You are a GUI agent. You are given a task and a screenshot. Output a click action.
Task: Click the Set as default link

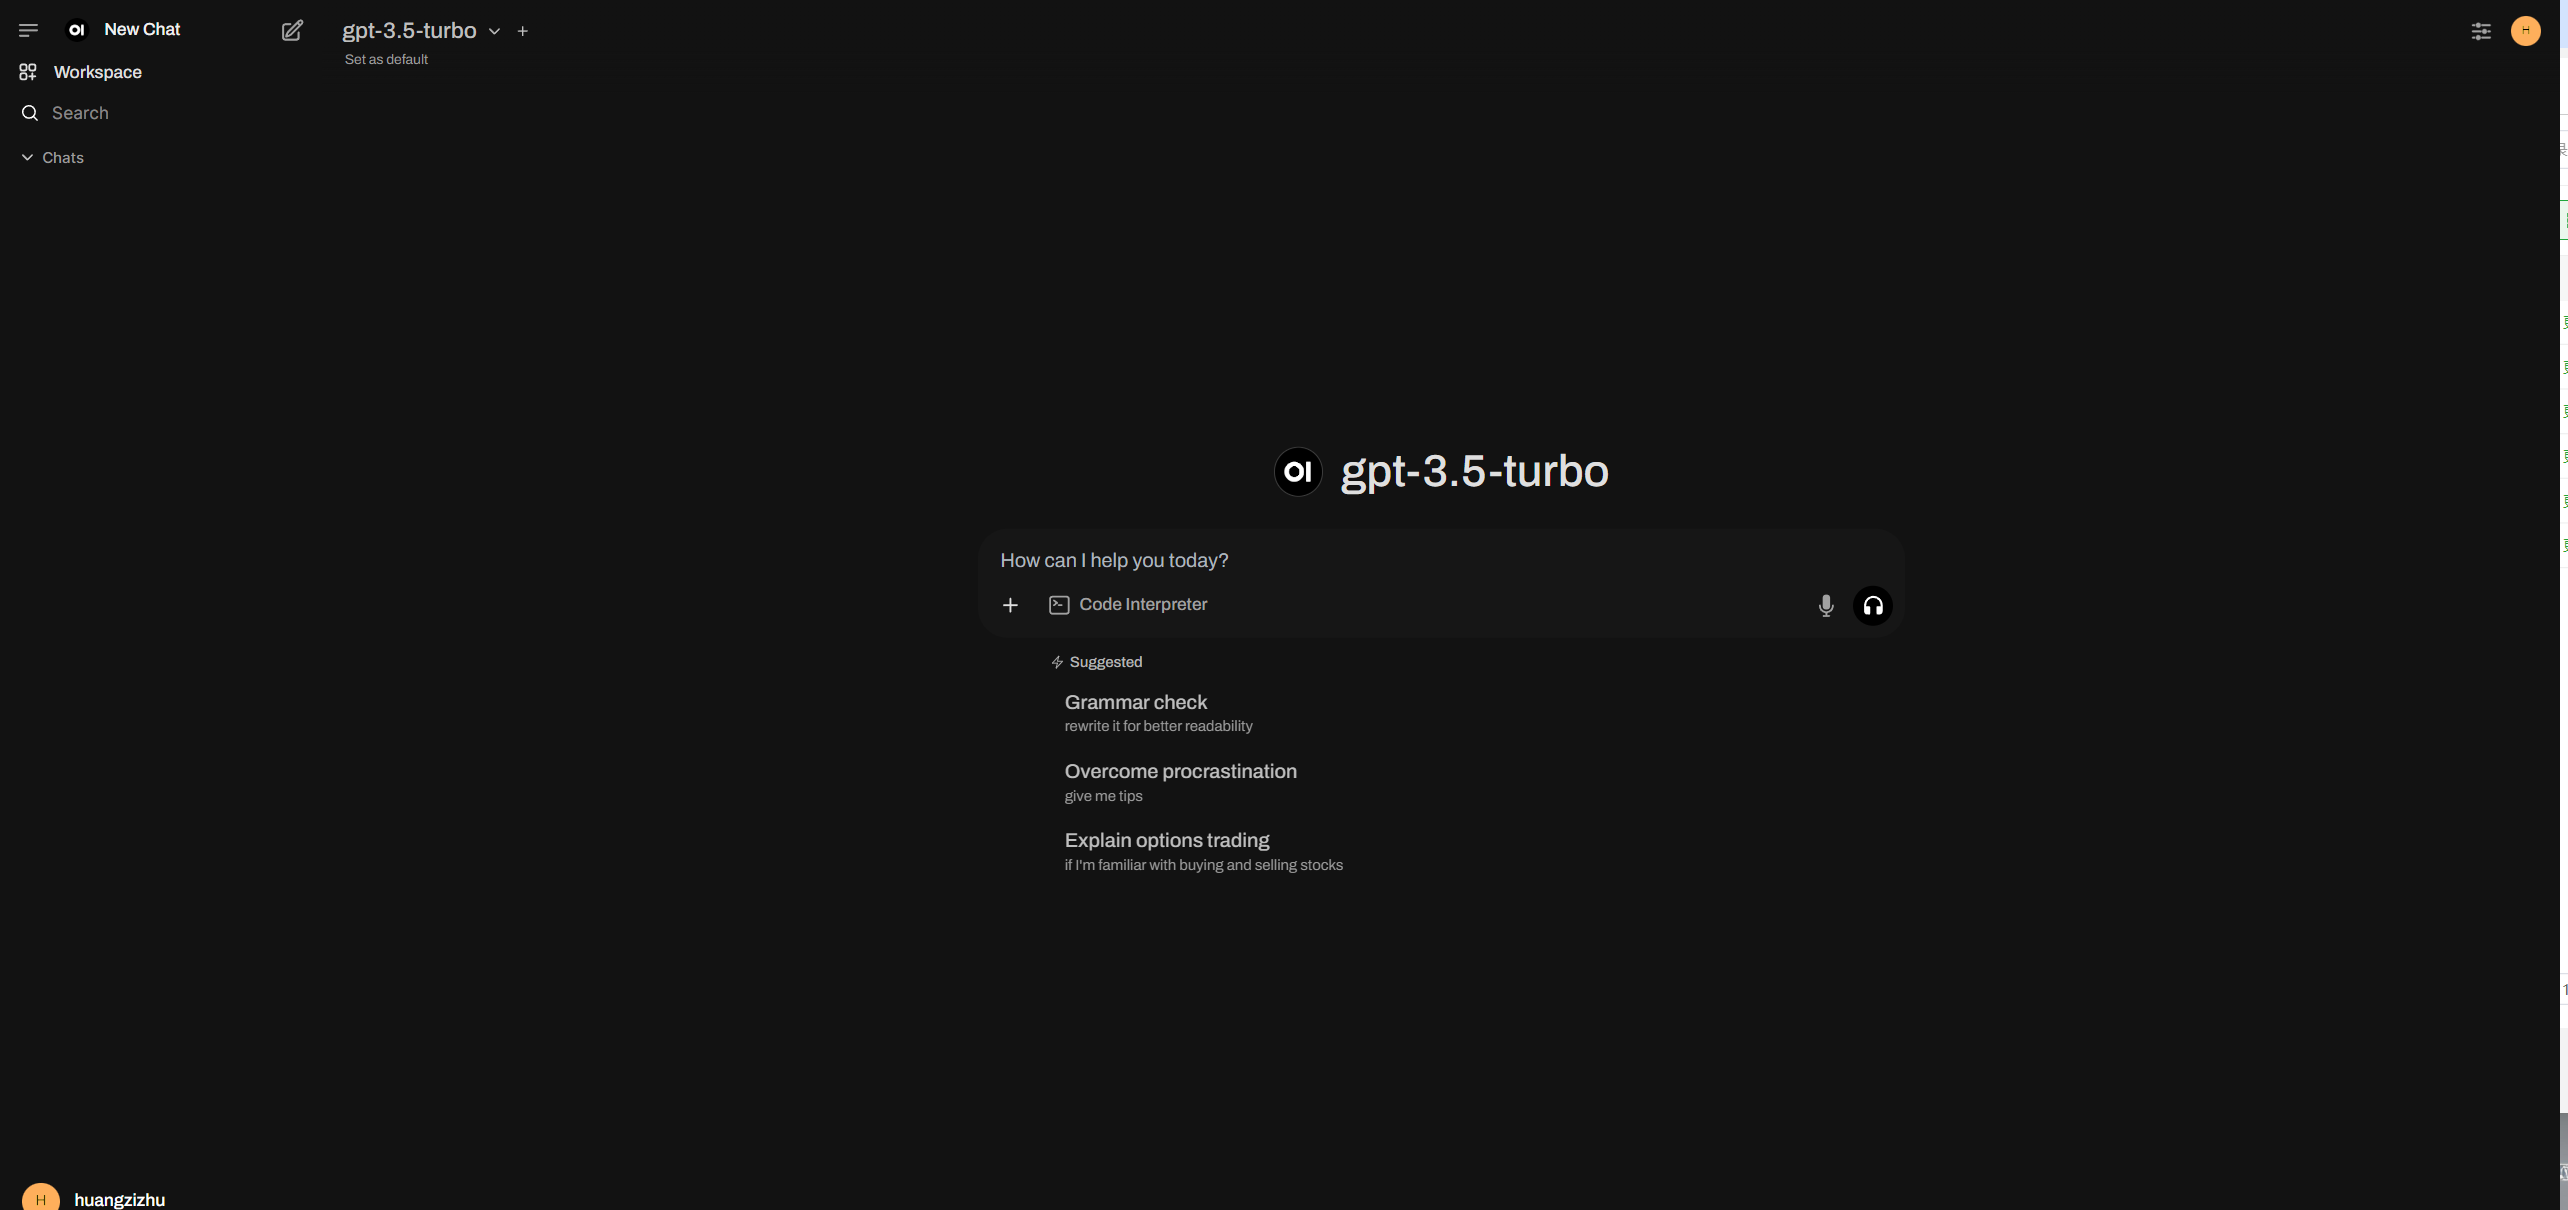click(386, 60)
